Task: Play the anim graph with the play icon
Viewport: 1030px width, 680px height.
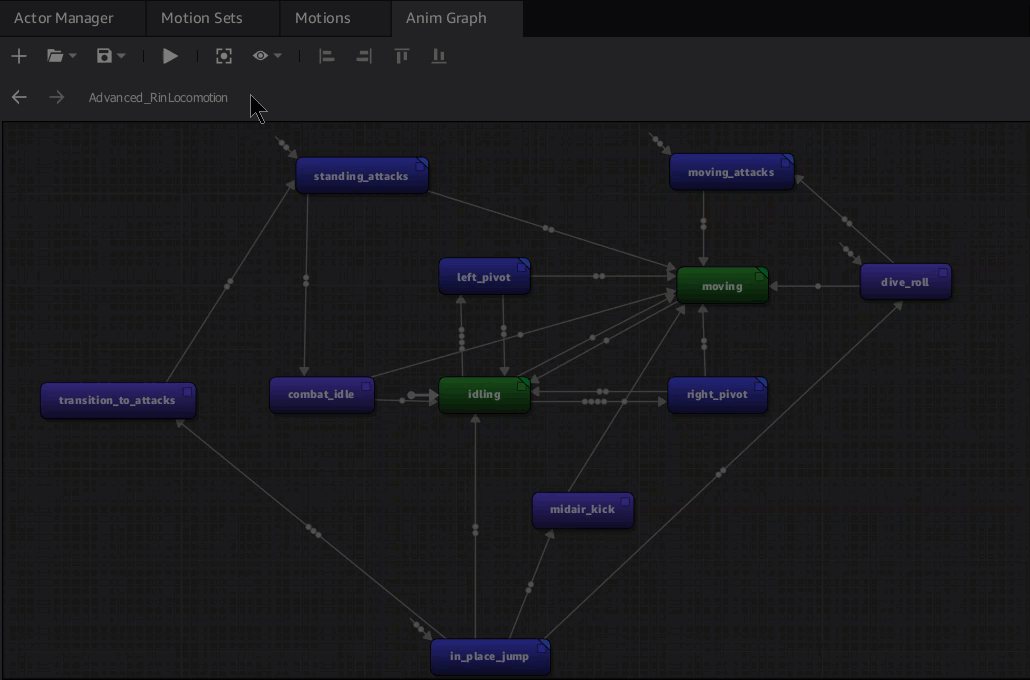Action: (170, 56)
